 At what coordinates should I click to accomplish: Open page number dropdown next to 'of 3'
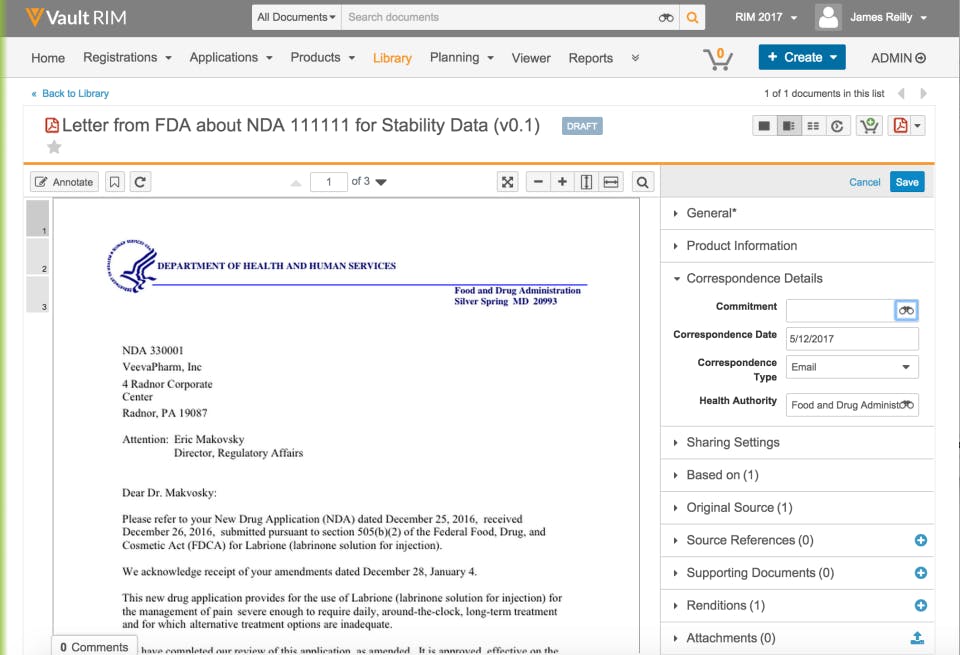(x=381, y=182)
